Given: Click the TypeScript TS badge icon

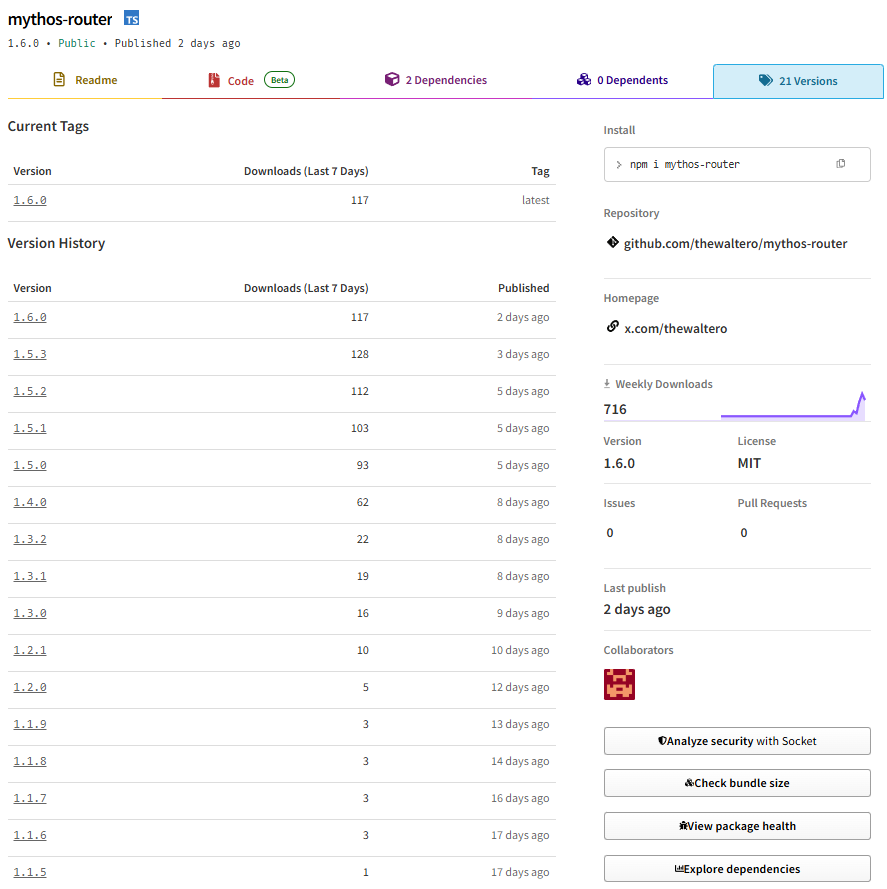Looking at the screenshot, I should click(x=132, y=18).
